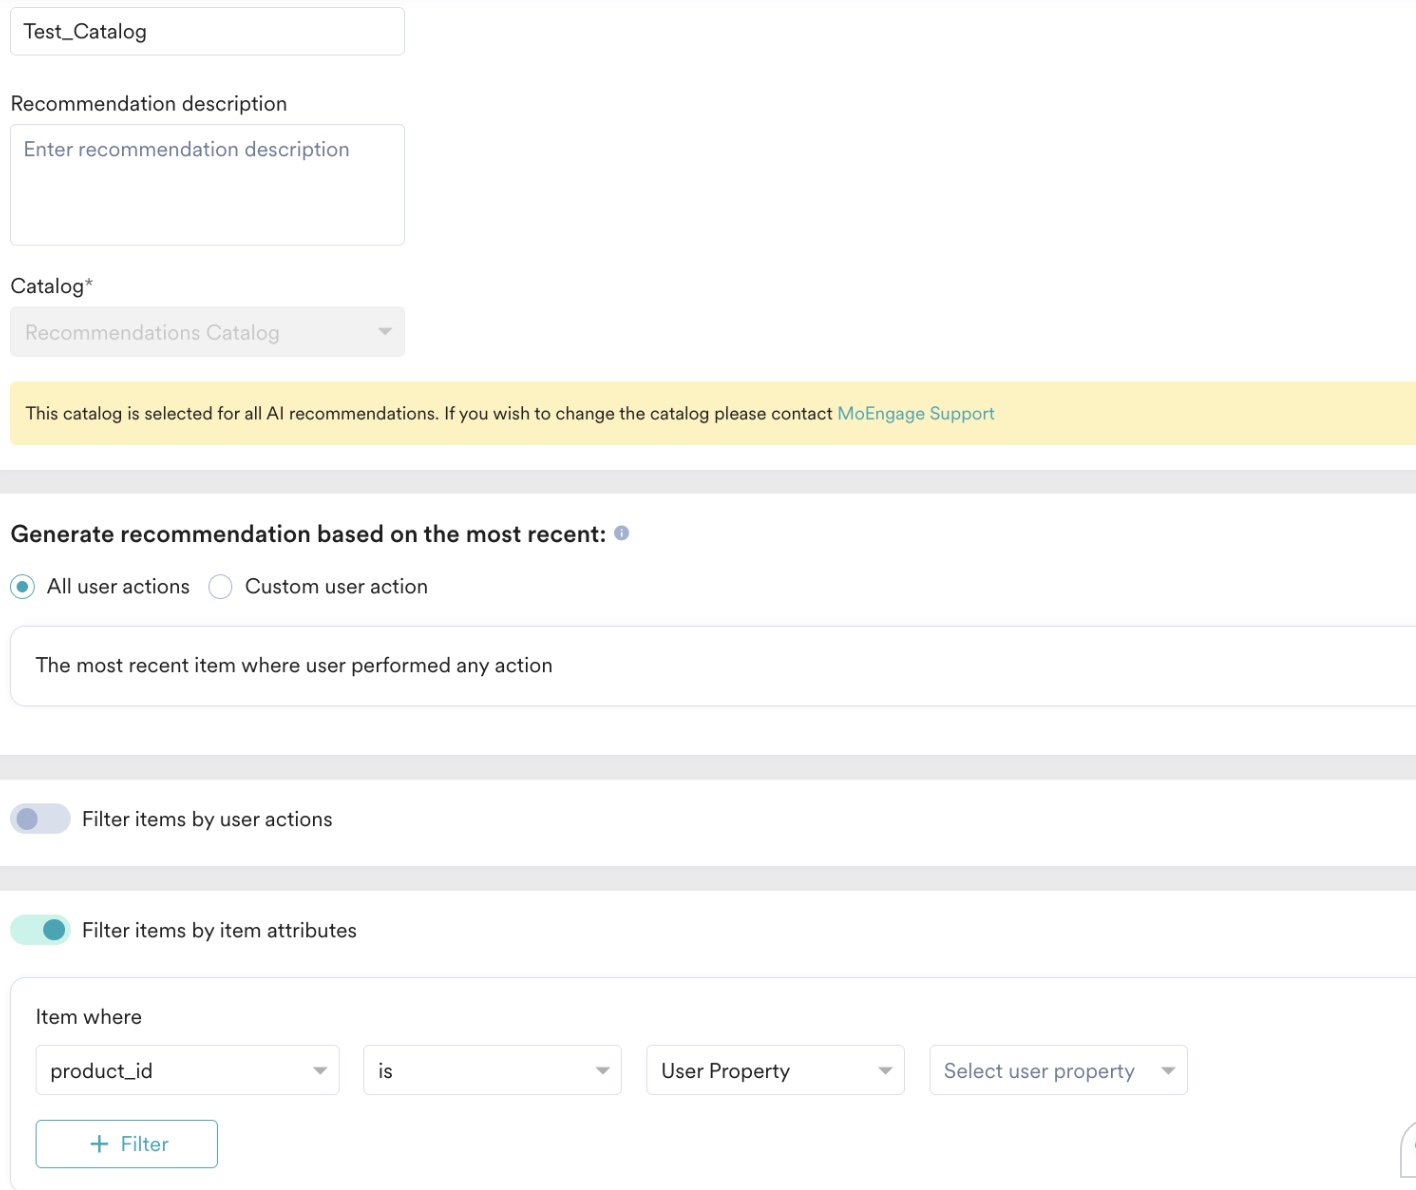This screenshot has width=1416, height=1190.
Task: Click the Recommendations Catalog dropdown
Action: 207,332
